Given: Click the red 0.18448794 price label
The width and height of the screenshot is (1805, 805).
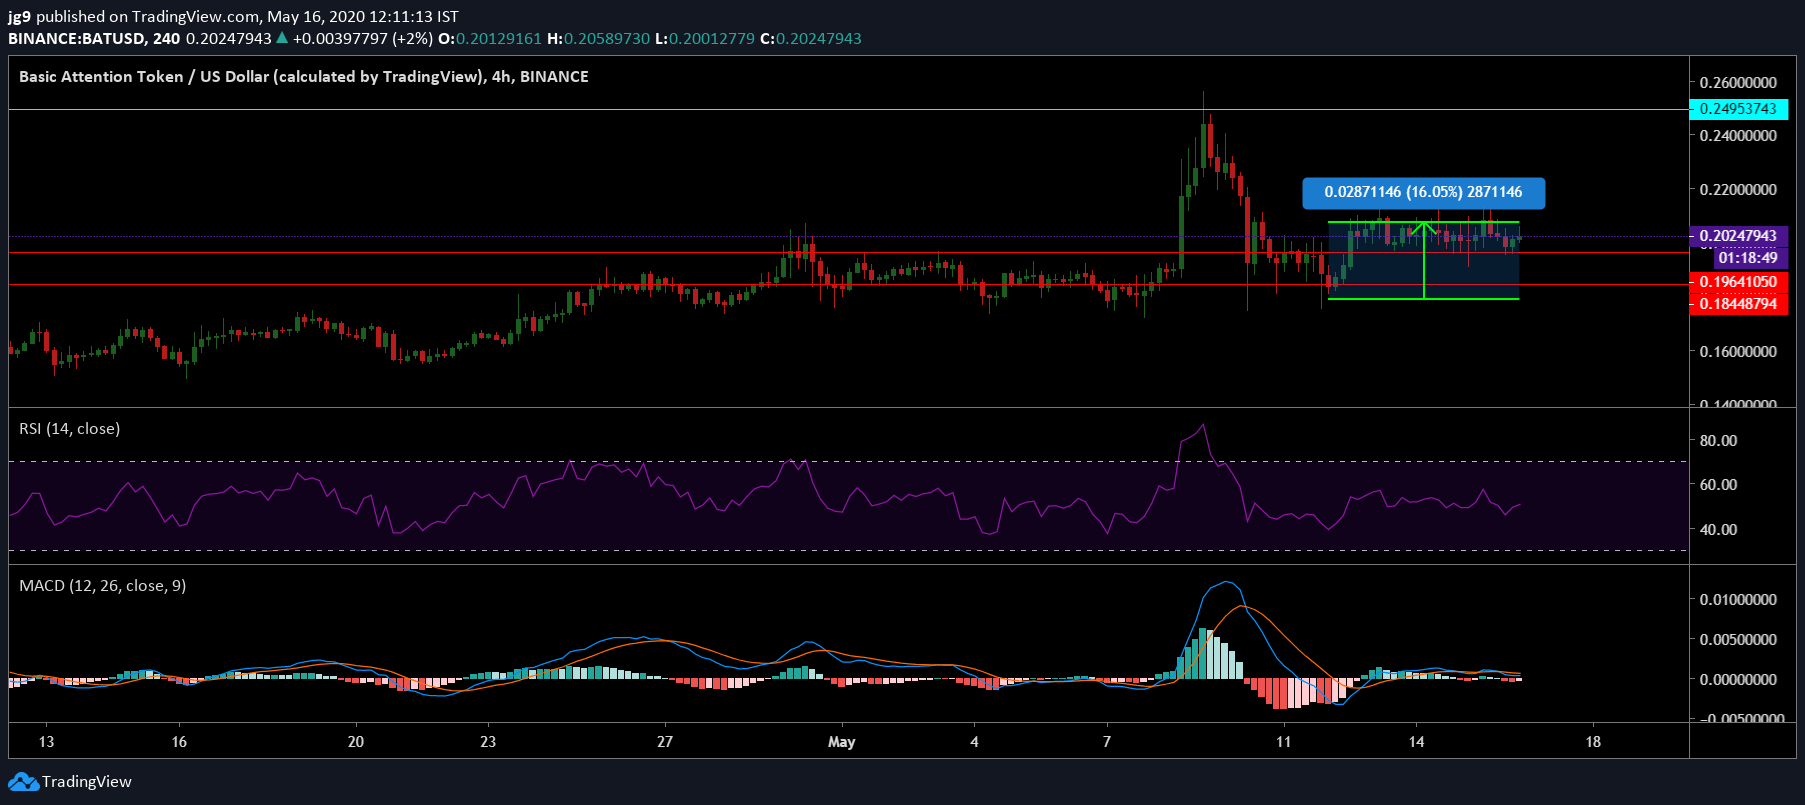Looking at the screenshot, I should [x=1738, y=304].
